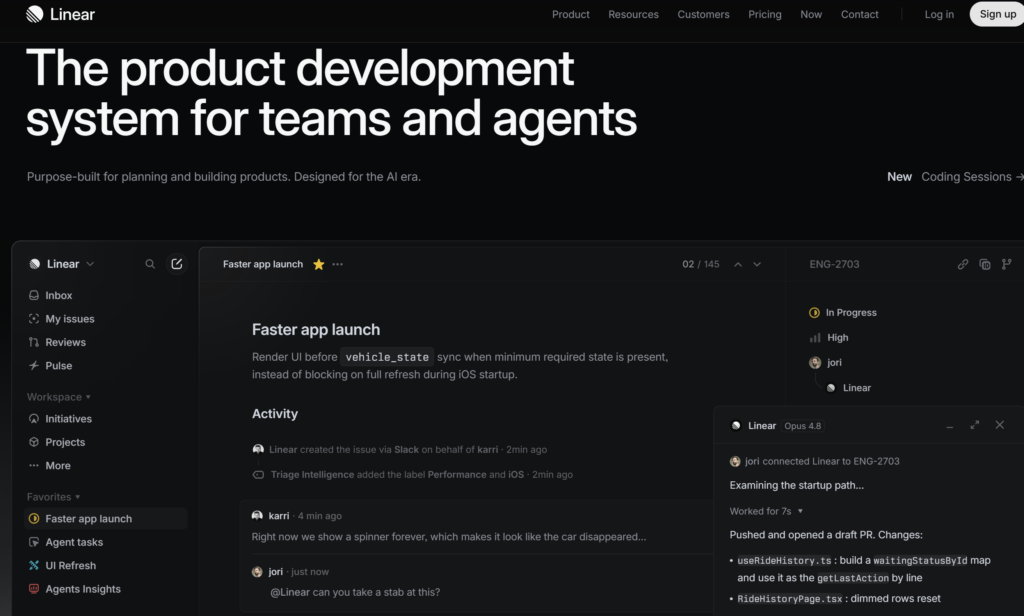
Task: Collapse the Workspace section
Action: [59, 397]
